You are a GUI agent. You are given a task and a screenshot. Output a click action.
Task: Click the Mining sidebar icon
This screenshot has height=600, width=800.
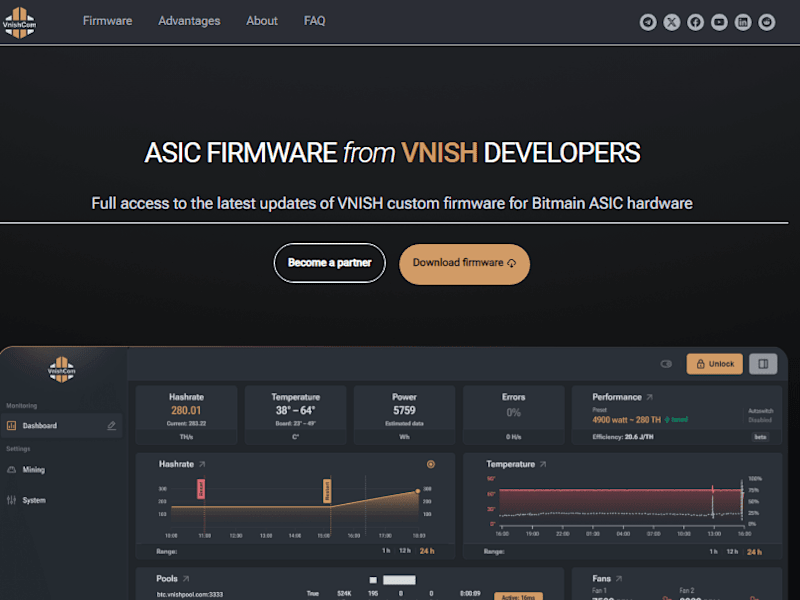11,469
